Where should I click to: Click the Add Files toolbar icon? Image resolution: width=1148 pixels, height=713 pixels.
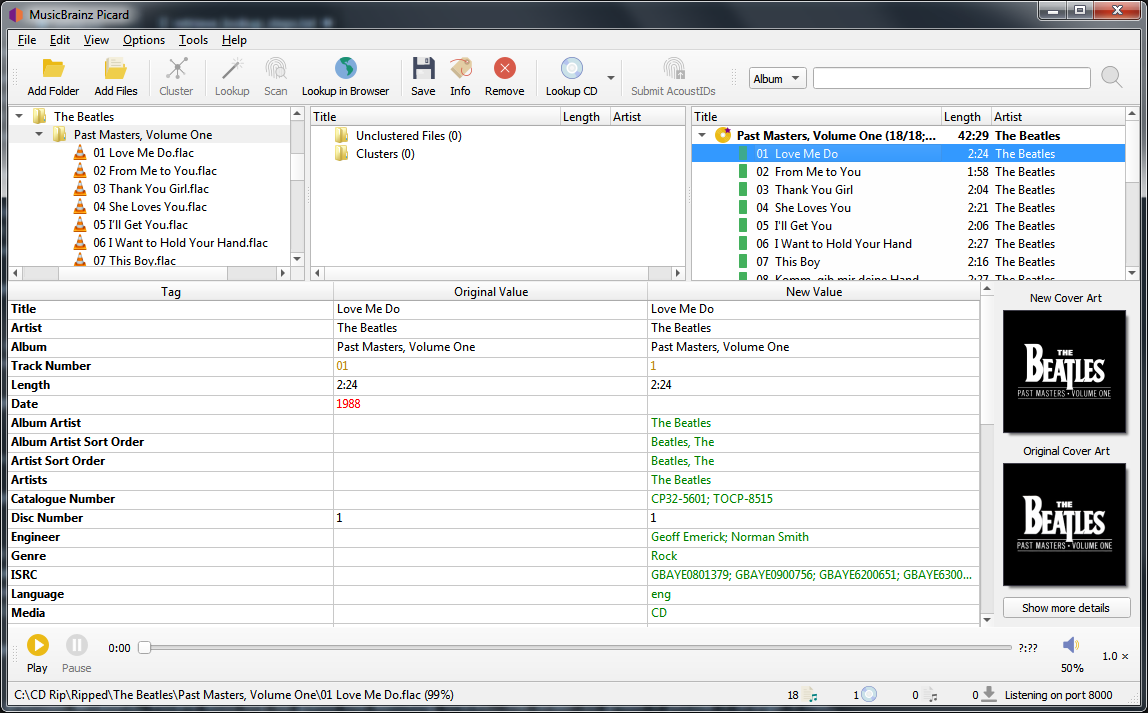(116, 69)
